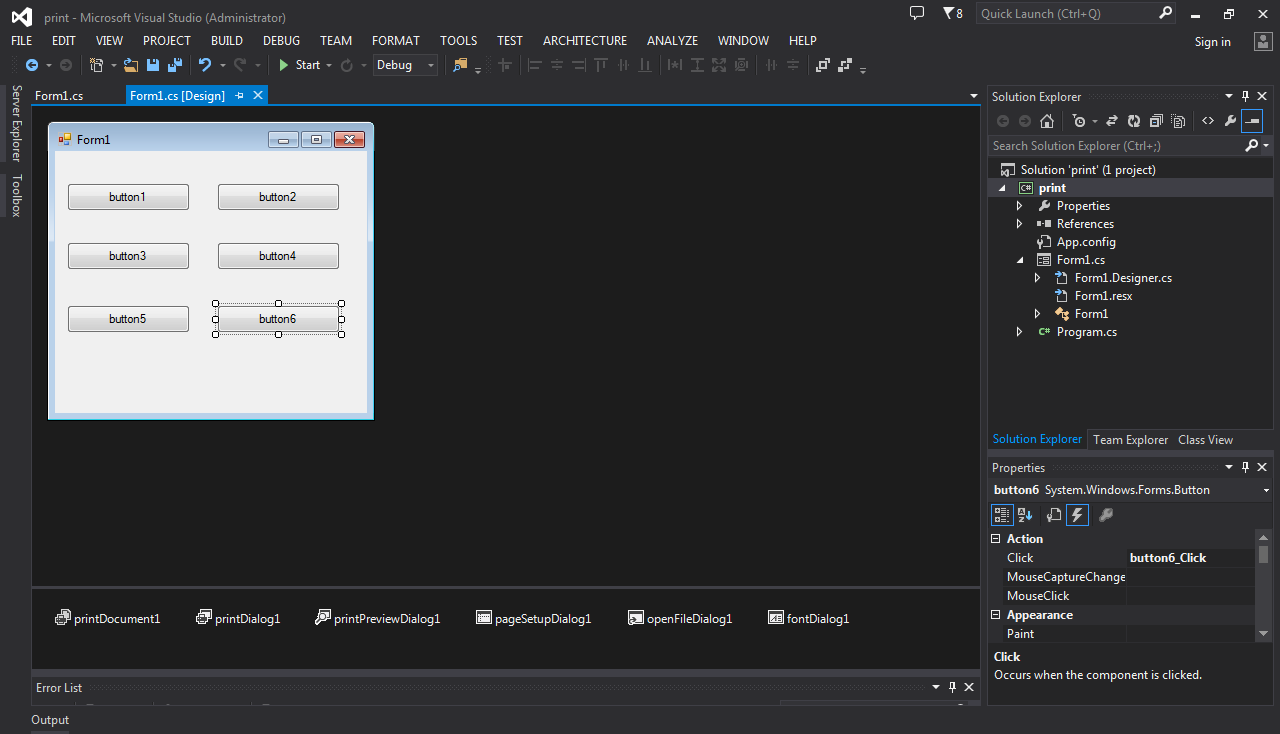Click the View Code icon in Solution Explorer
The height and width of the screenshot is (734, 1280).
(1208, 121)
